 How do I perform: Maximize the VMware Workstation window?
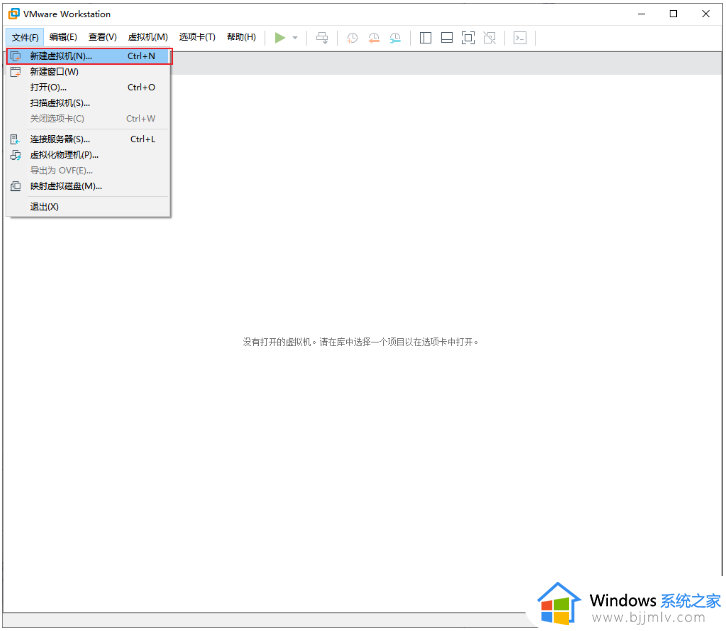(x=673, y=14)
